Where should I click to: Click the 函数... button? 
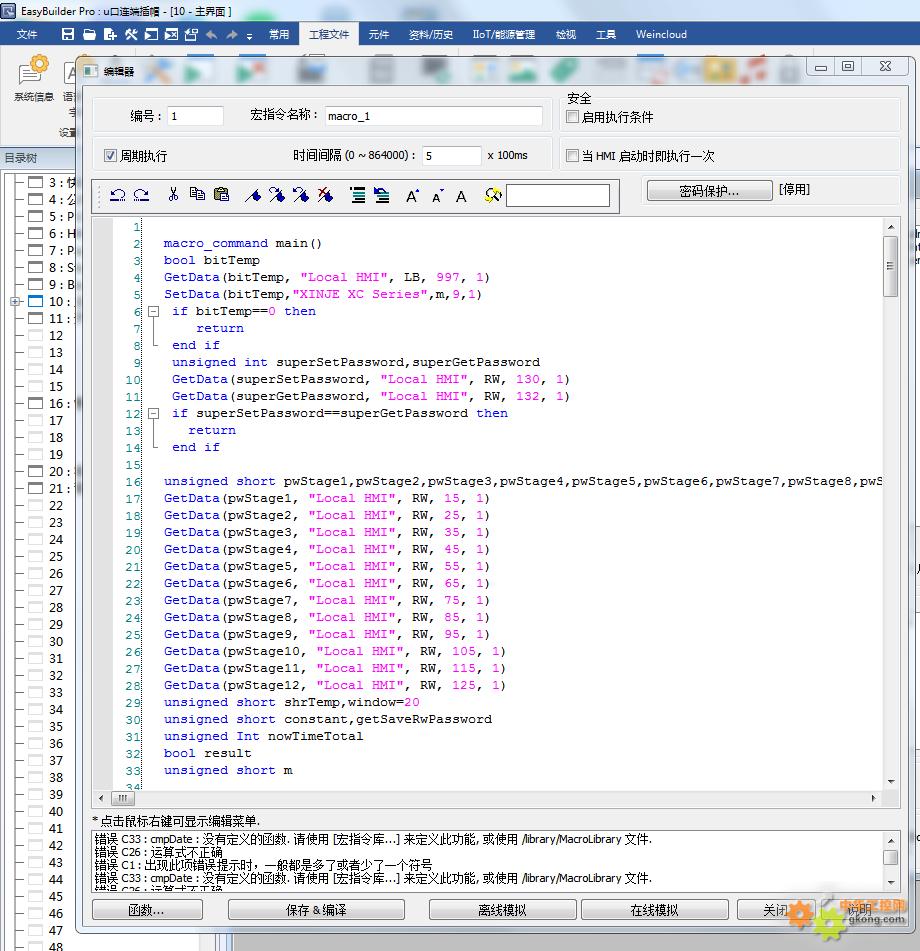[147, 910]
